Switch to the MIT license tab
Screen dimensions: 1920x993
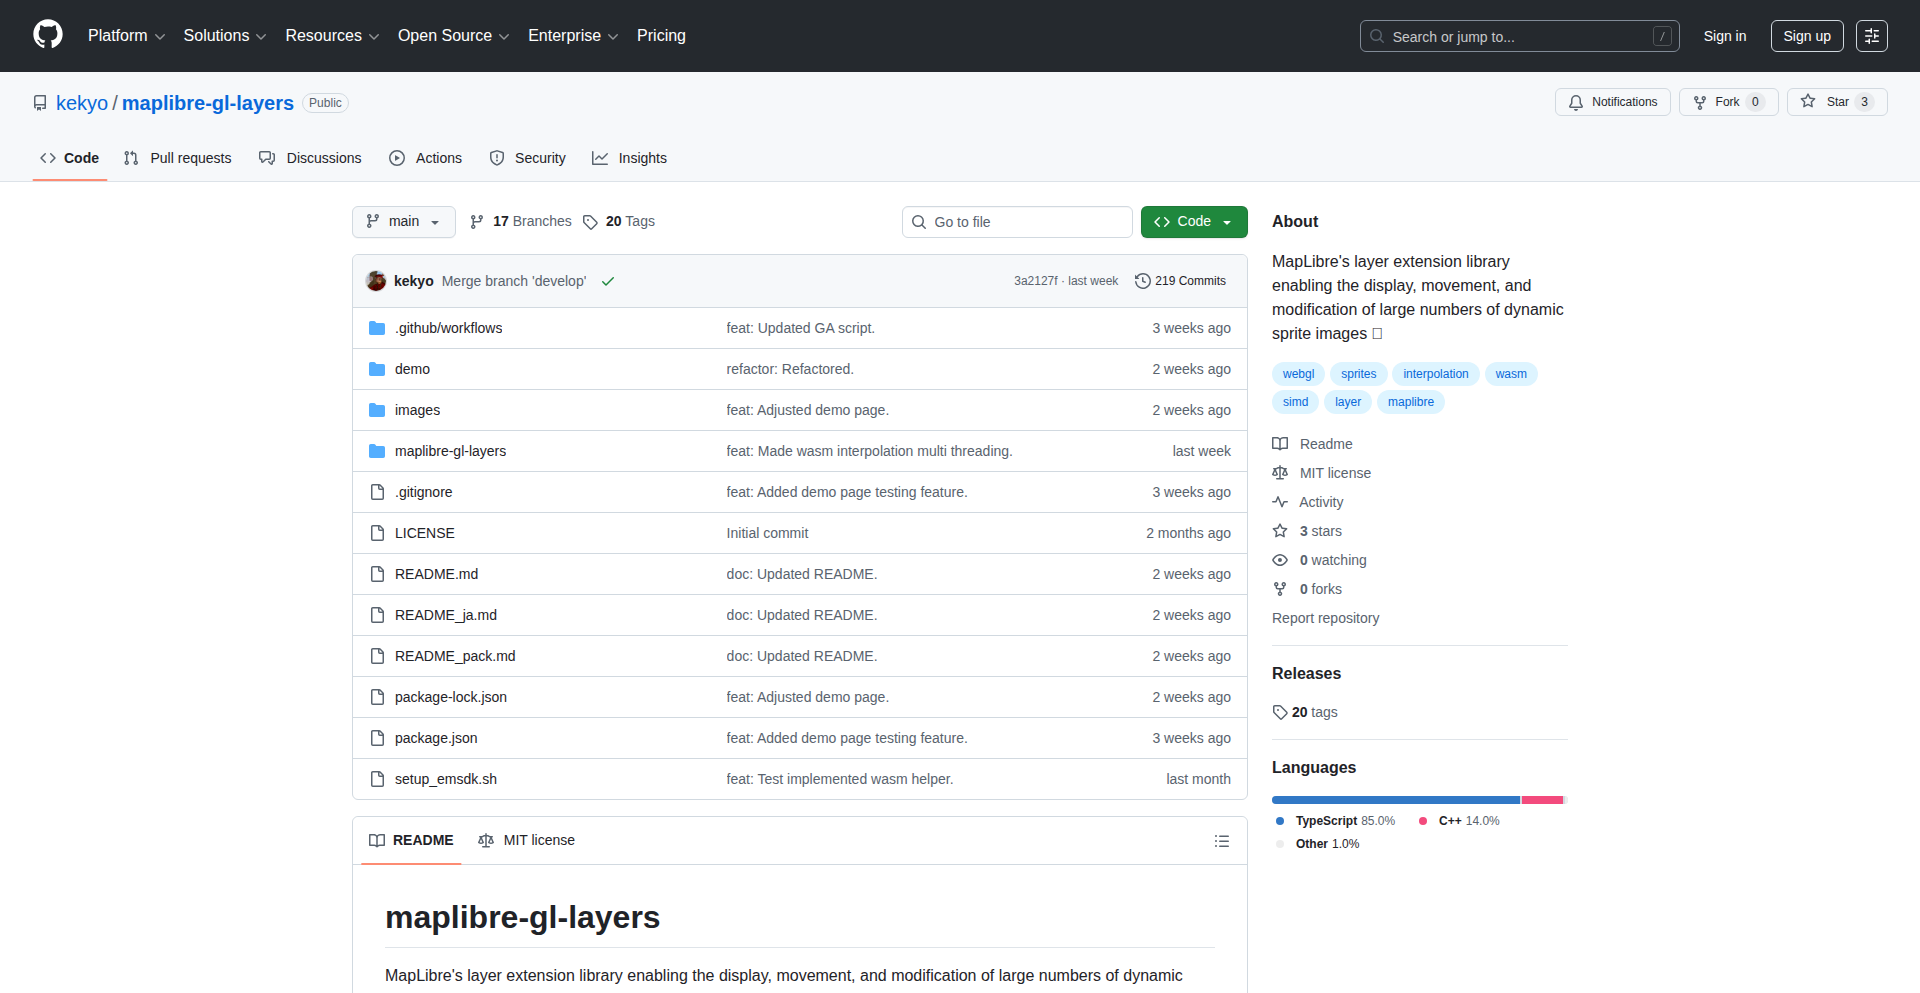tap(527, 841)
